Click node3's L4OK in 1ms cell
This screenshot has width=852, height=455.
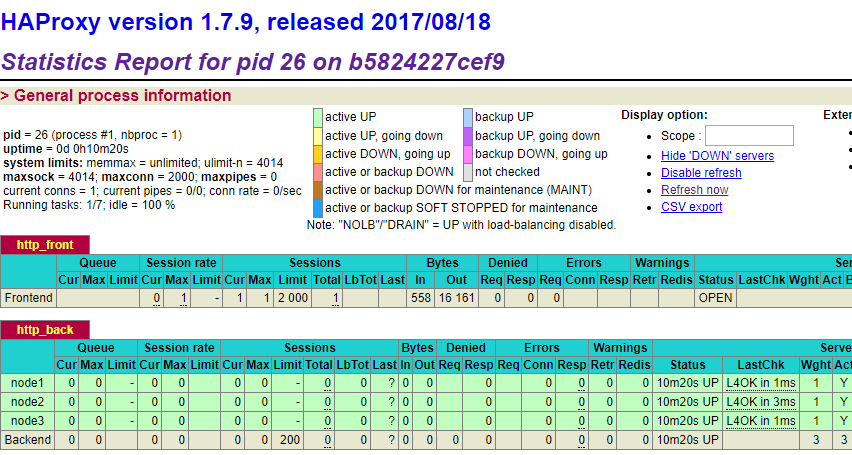[x=761, y=421]
